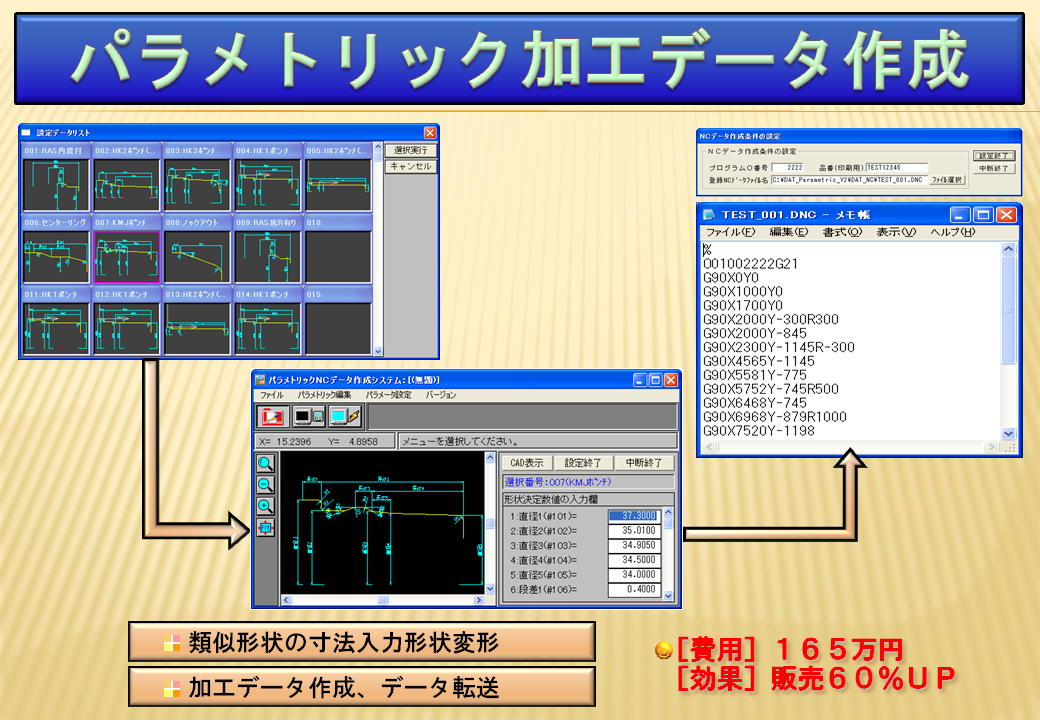Image resolution: width=1040 pixels, height=720 pixels.
Task: Select the zoom out magnifier tool
Action: pos(265,485)
